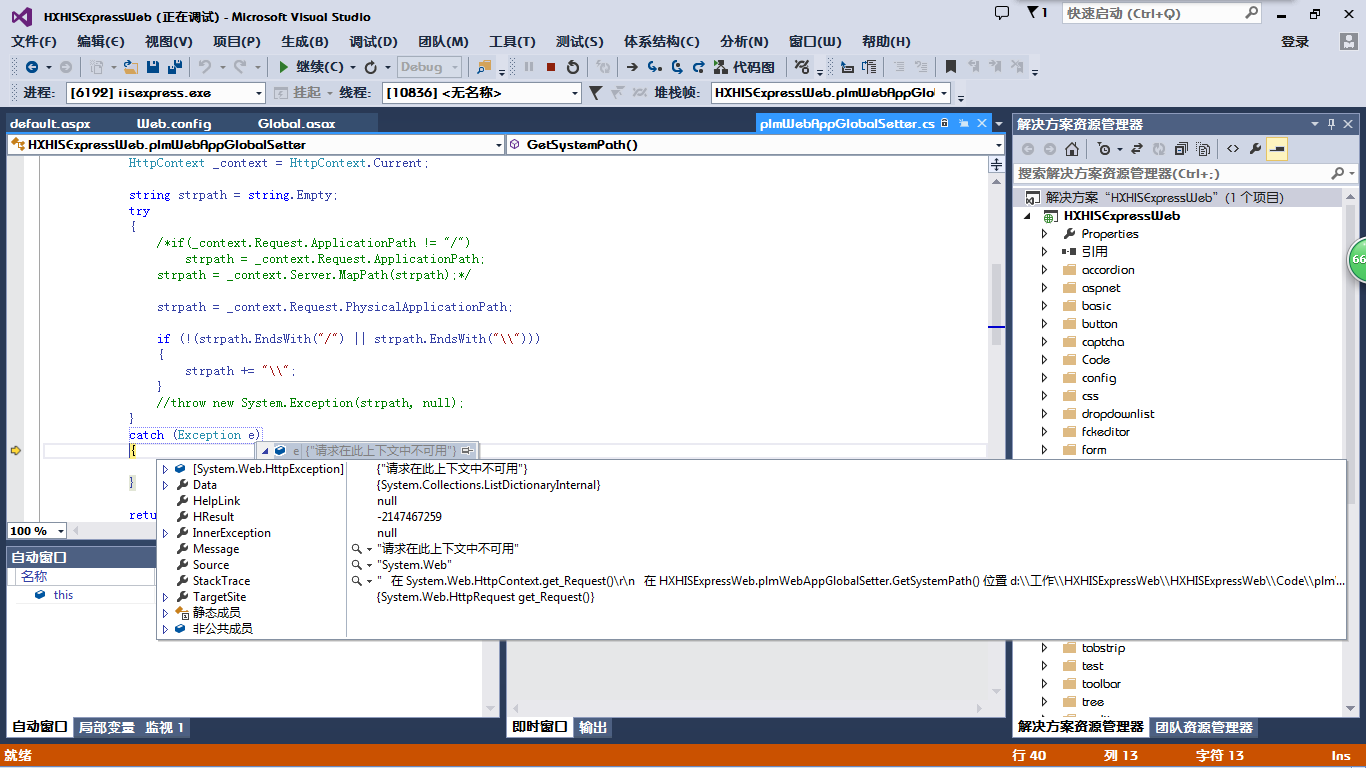
Task: Open the 体系结构(C) menu
Action: coord(661,41)
